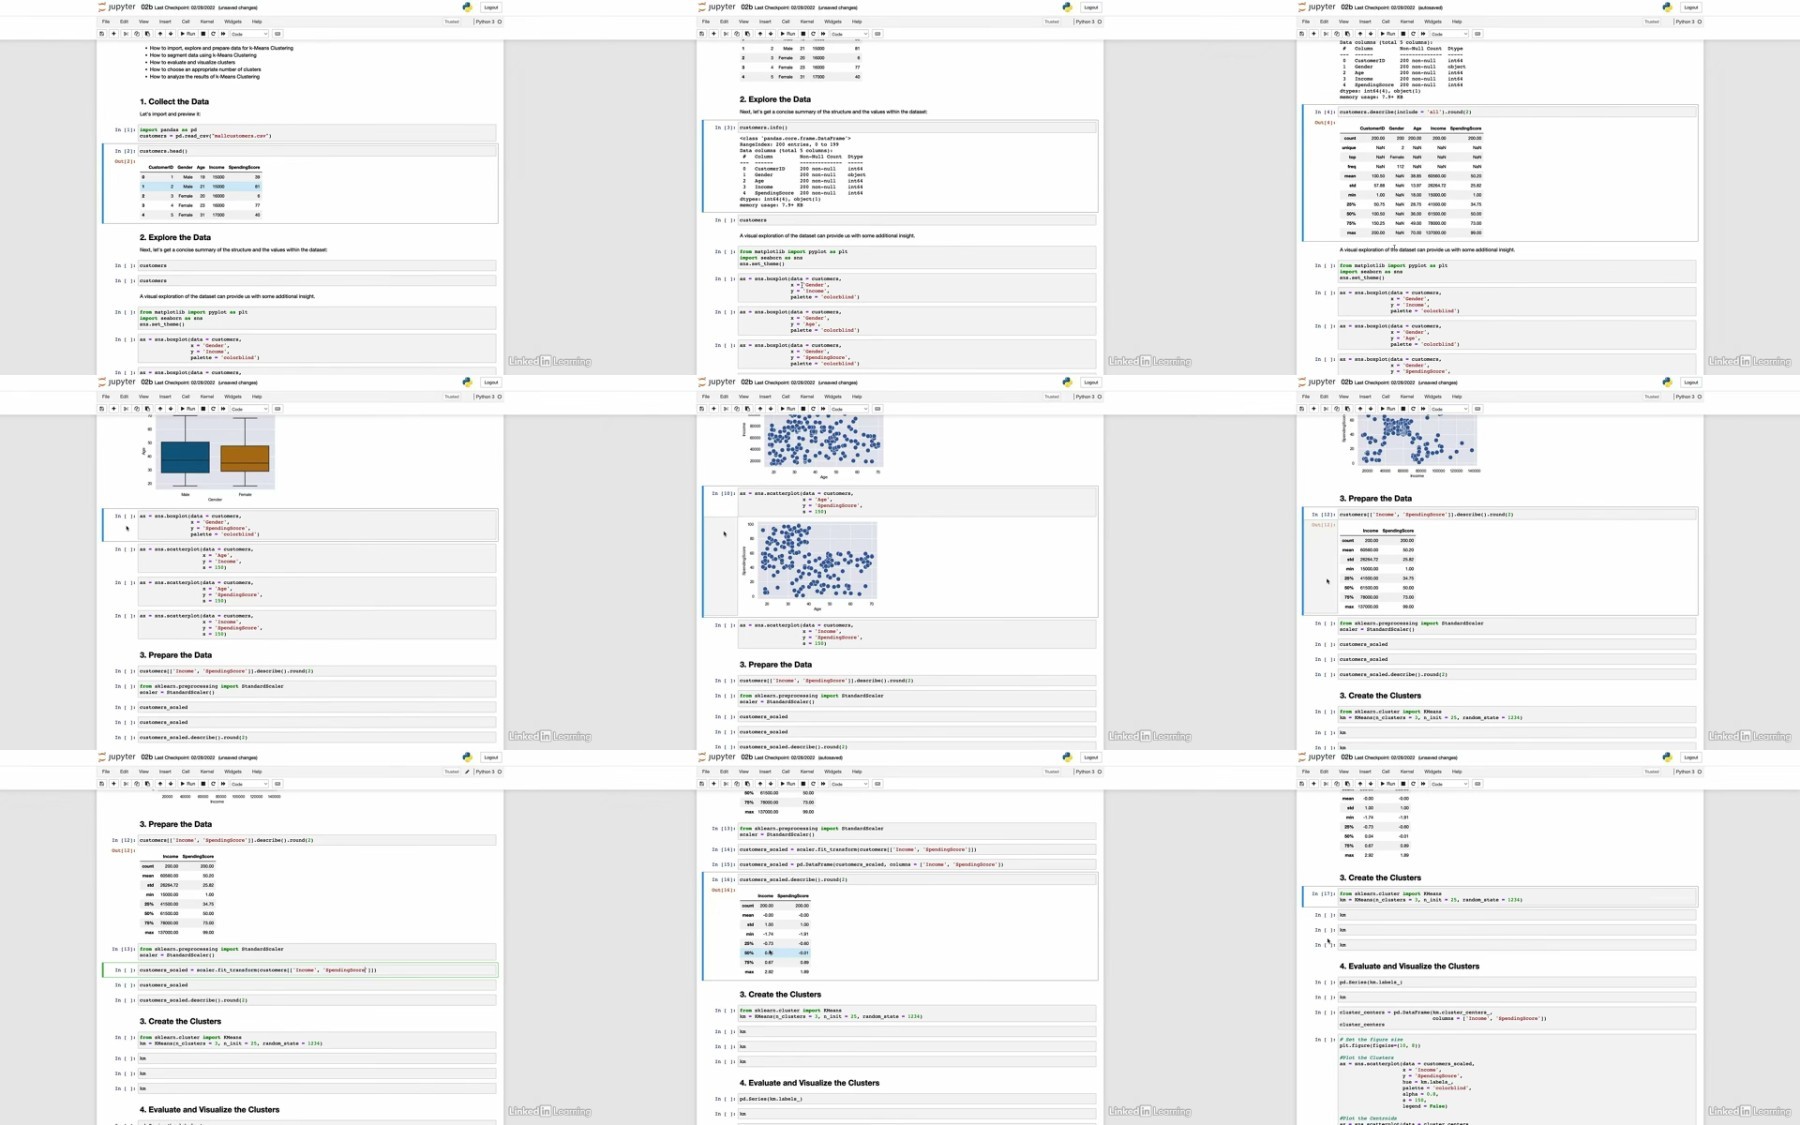Click copy icon in the green-bordered cell notebook

137,784
